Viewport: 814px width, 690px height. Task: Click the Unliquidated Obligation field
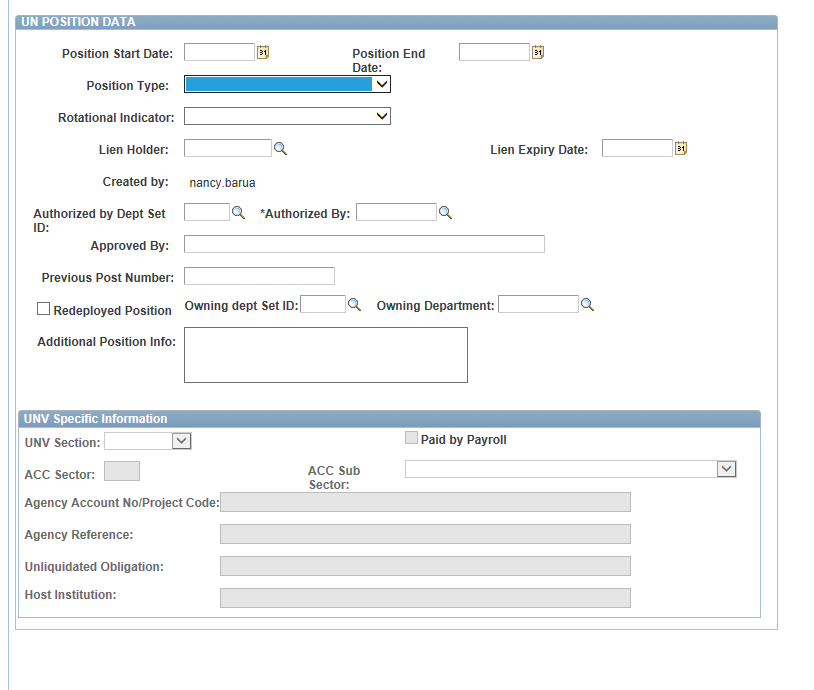coord(425,566)
